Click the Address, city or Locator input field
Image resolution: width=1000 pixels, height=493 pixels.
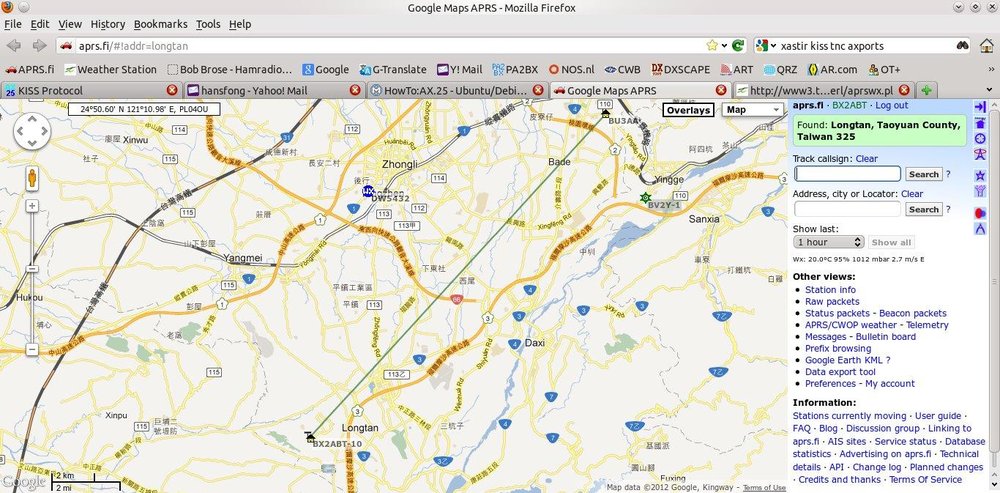point(847,209)
